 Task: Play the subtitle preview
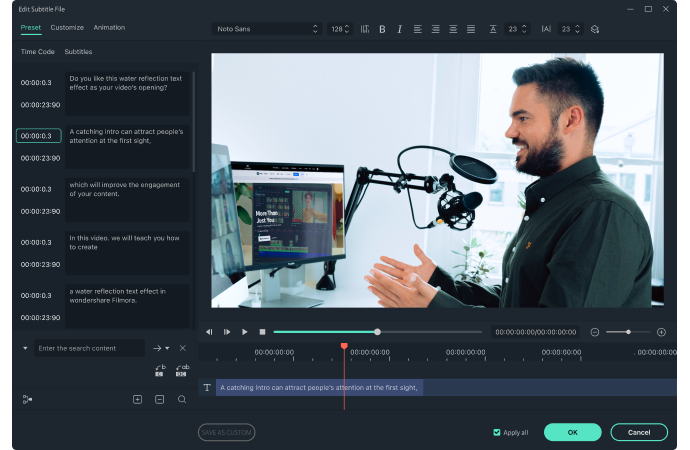pos(245,332)
